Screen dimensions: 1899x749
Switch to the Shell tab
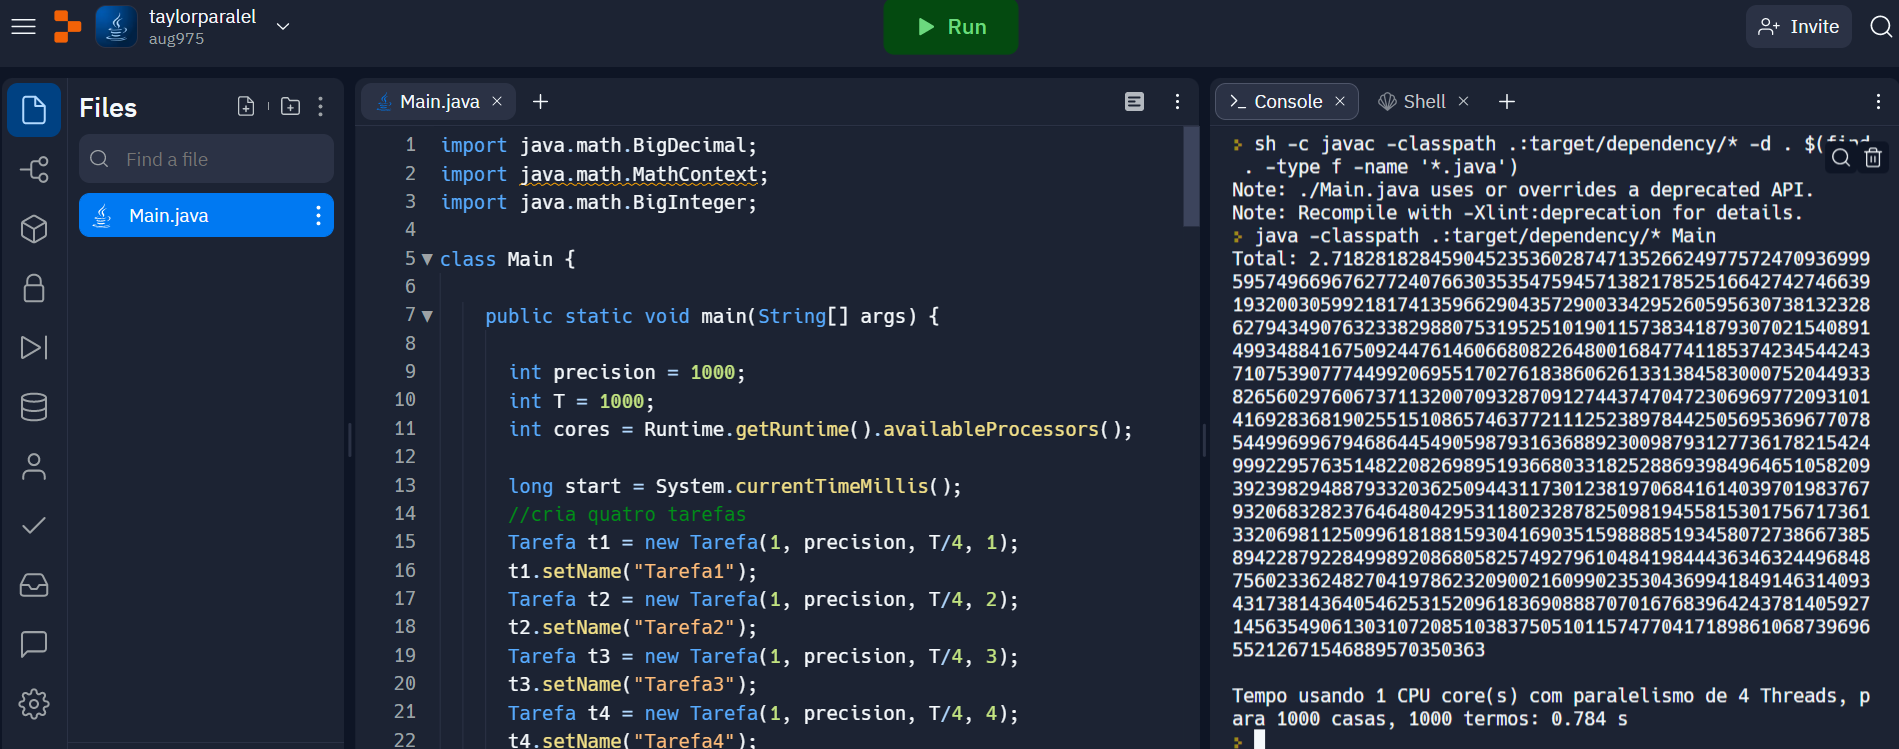click(1423, 101)
